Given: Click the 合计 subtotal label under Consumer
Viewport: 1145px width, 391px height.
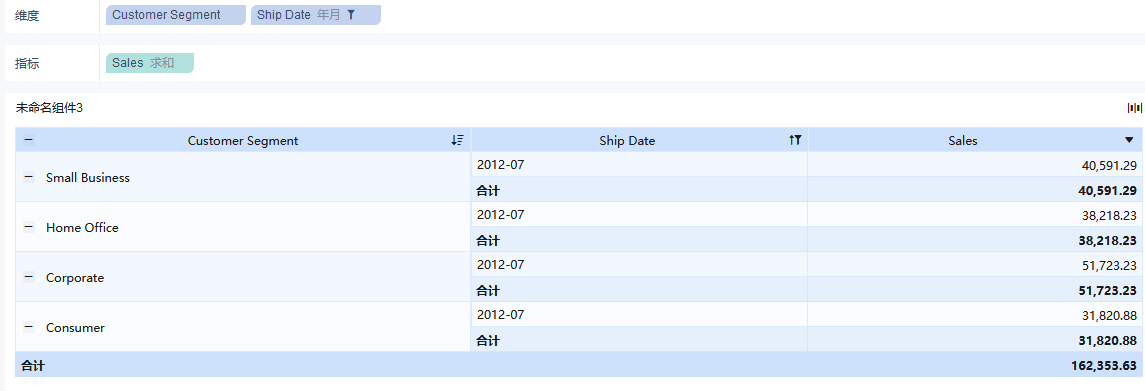Looking at the screenshot, I should tap(488, 341).
